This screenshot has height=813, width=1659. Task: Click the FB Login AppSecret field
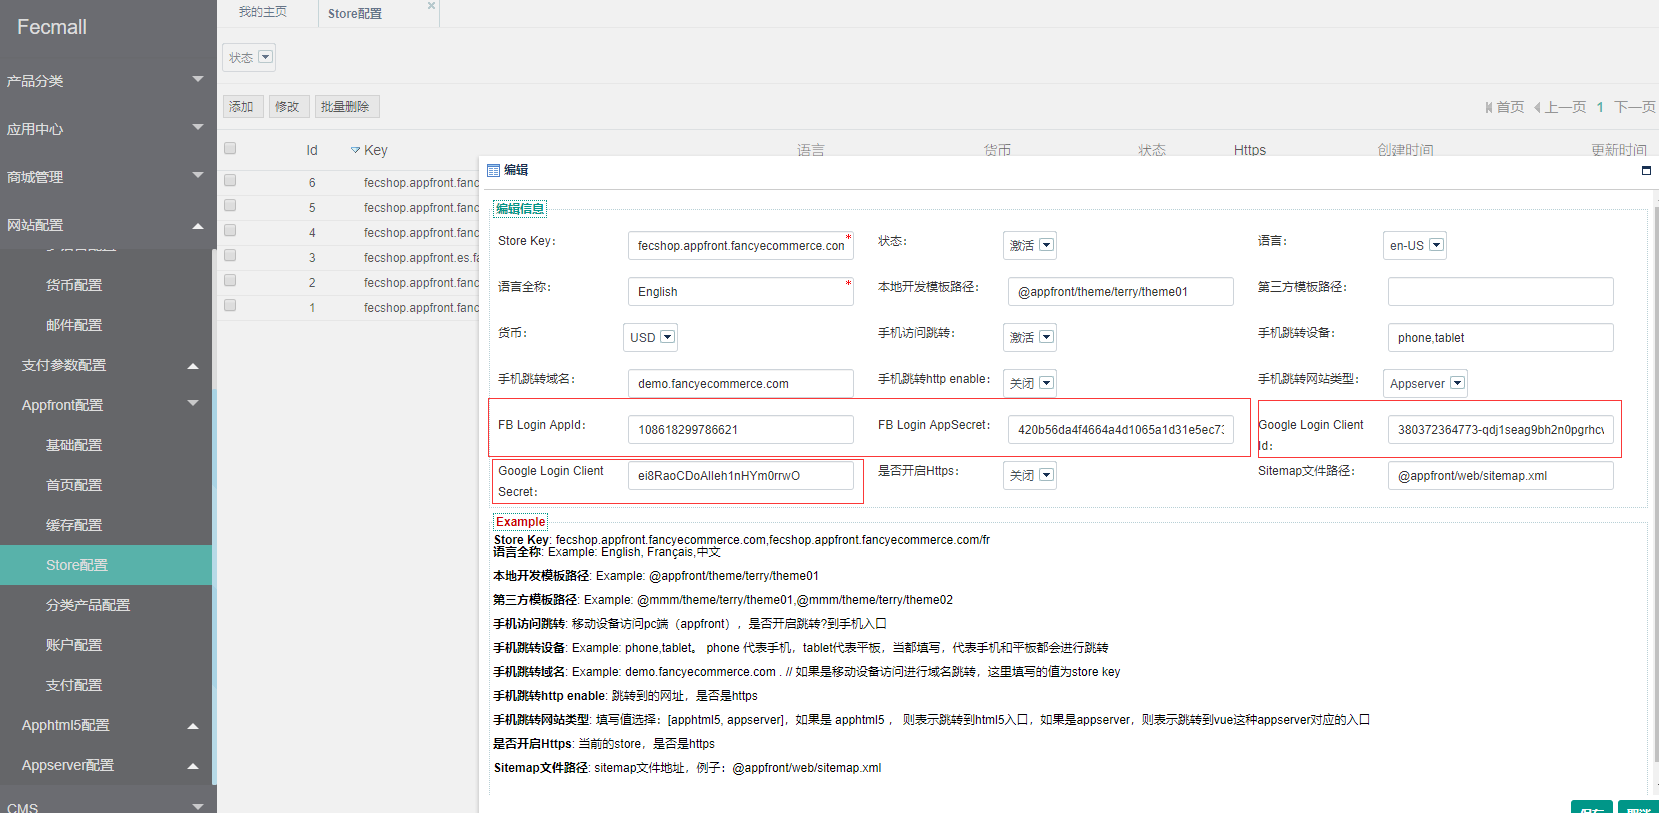pos(1120,429)
